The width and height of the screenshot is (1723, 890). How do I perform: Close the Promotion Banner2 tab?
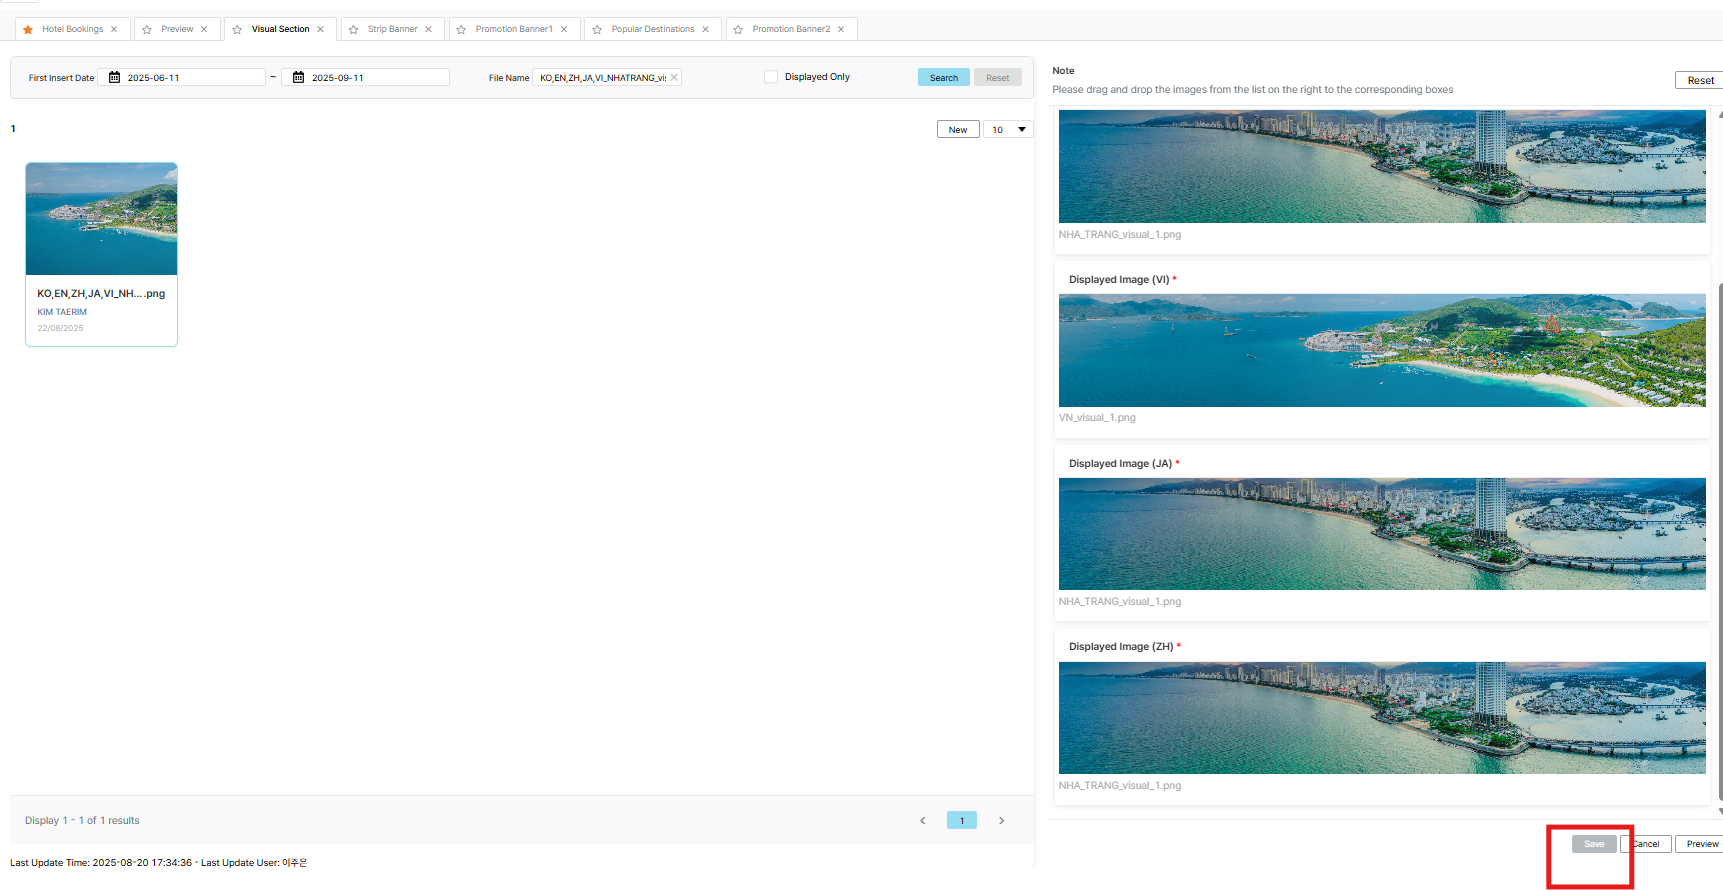(x=841, y=29)
